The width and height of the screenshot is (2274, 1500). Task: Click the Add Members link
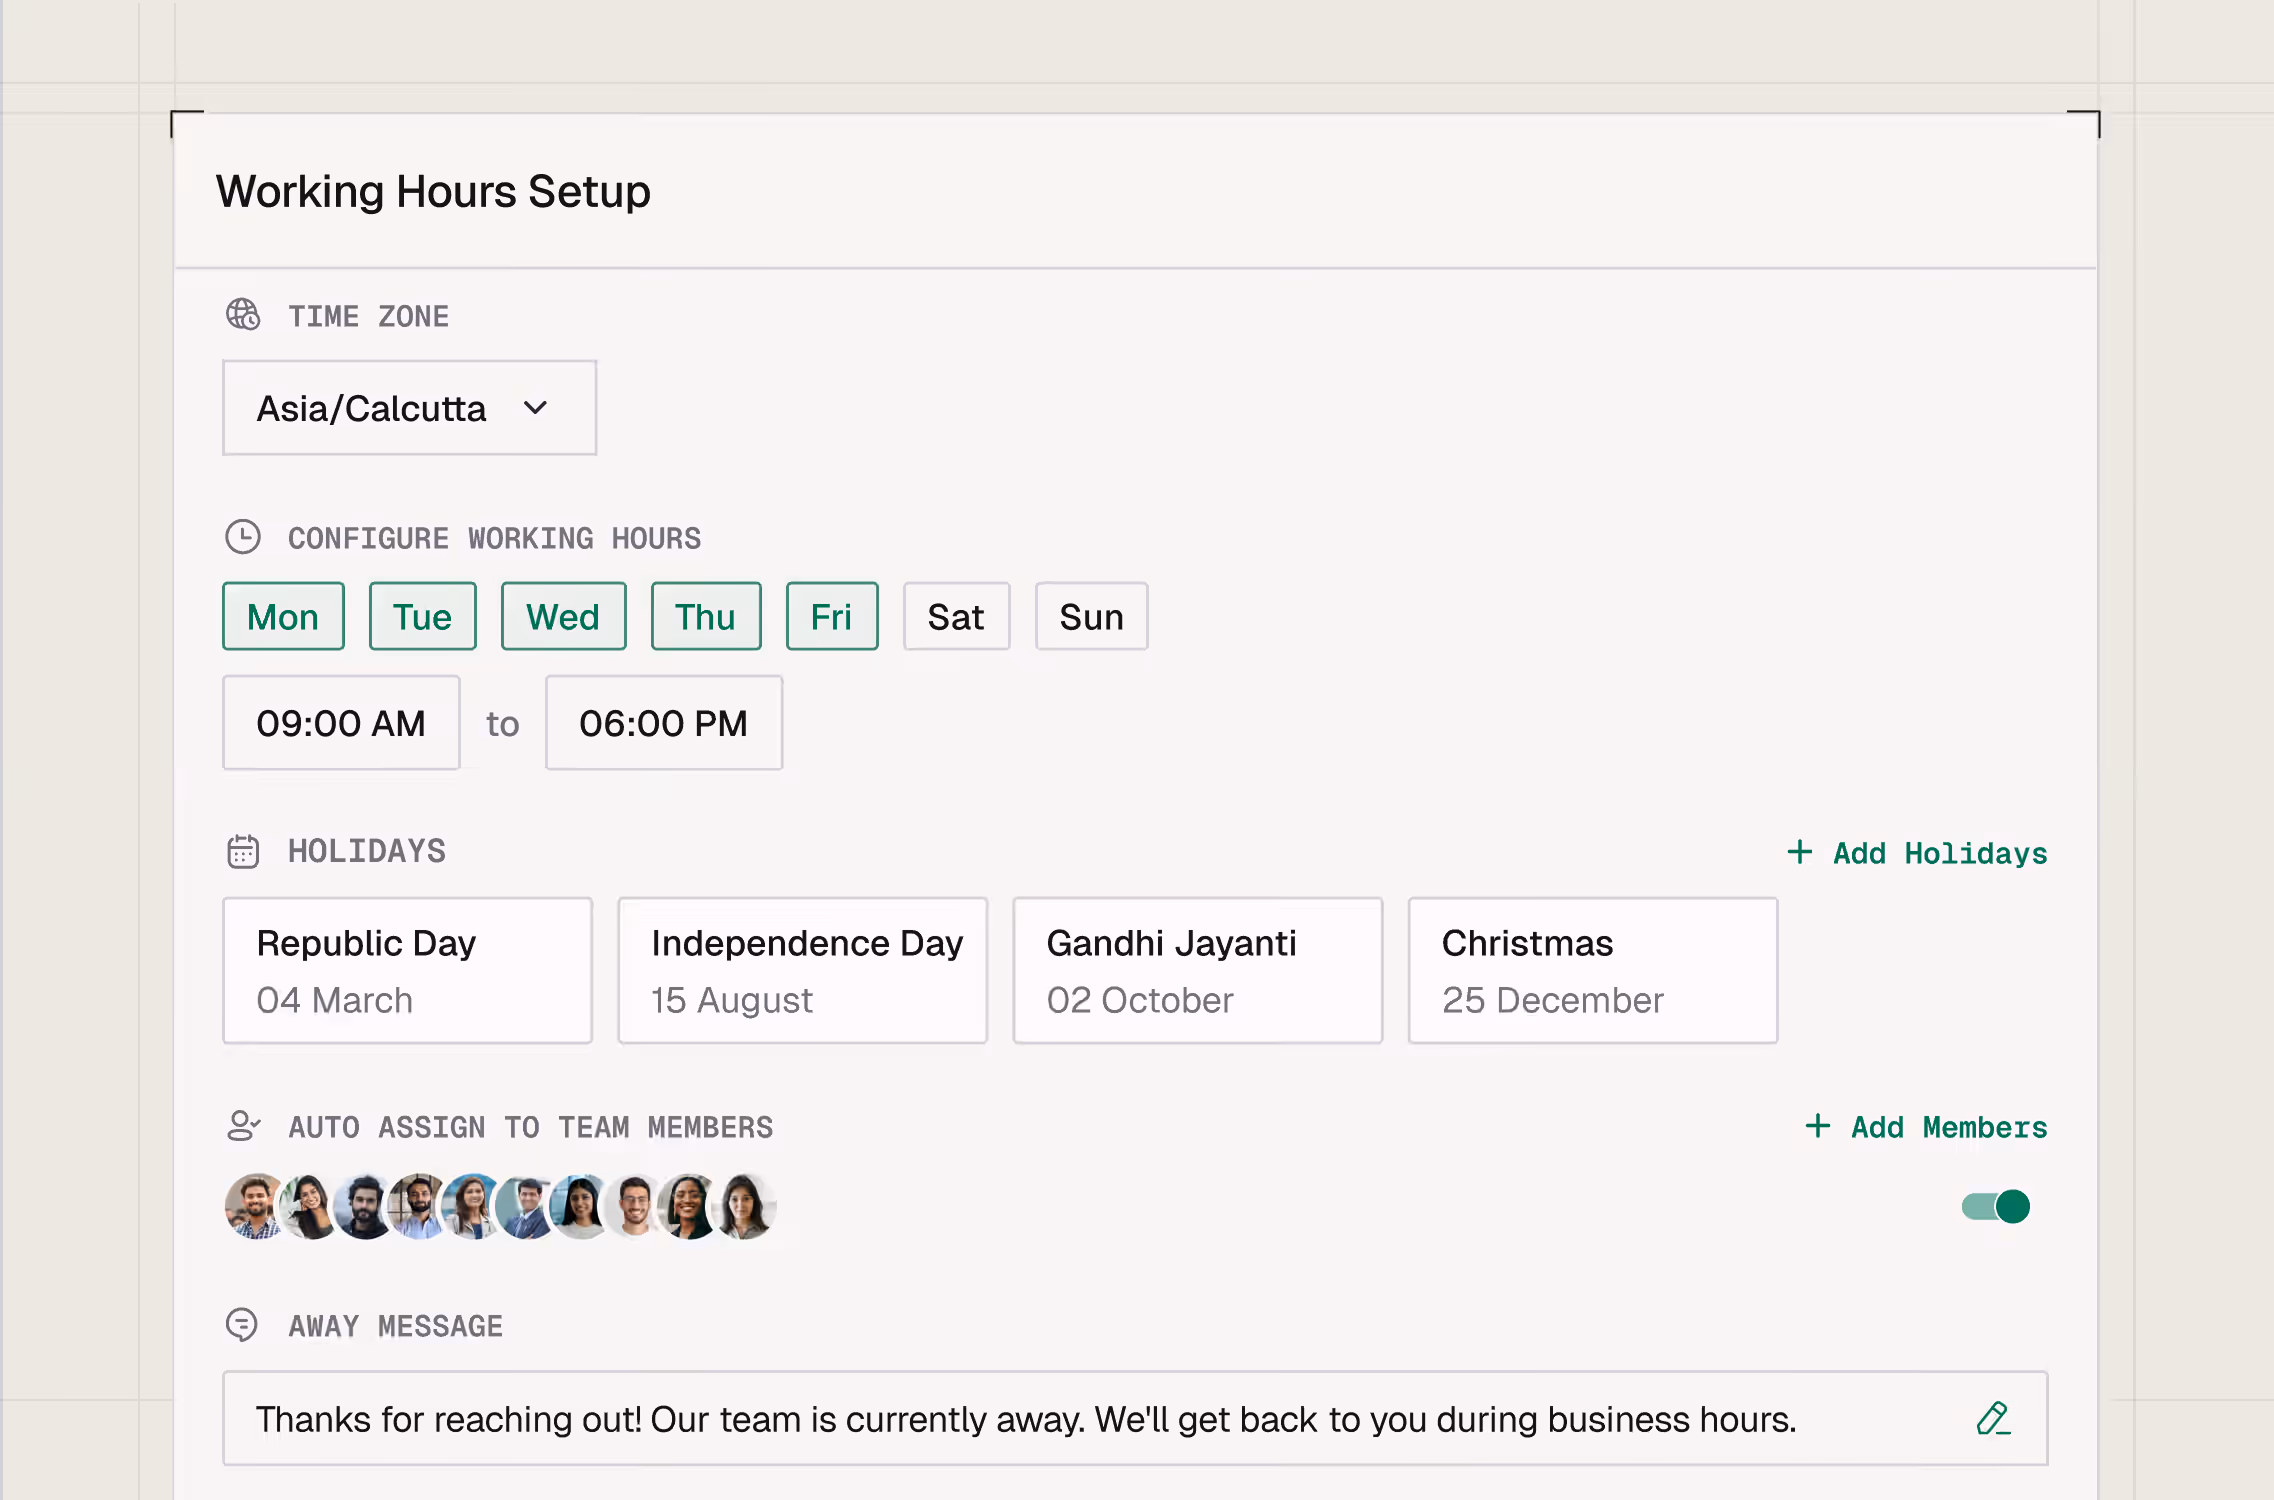point(1948,1127)
